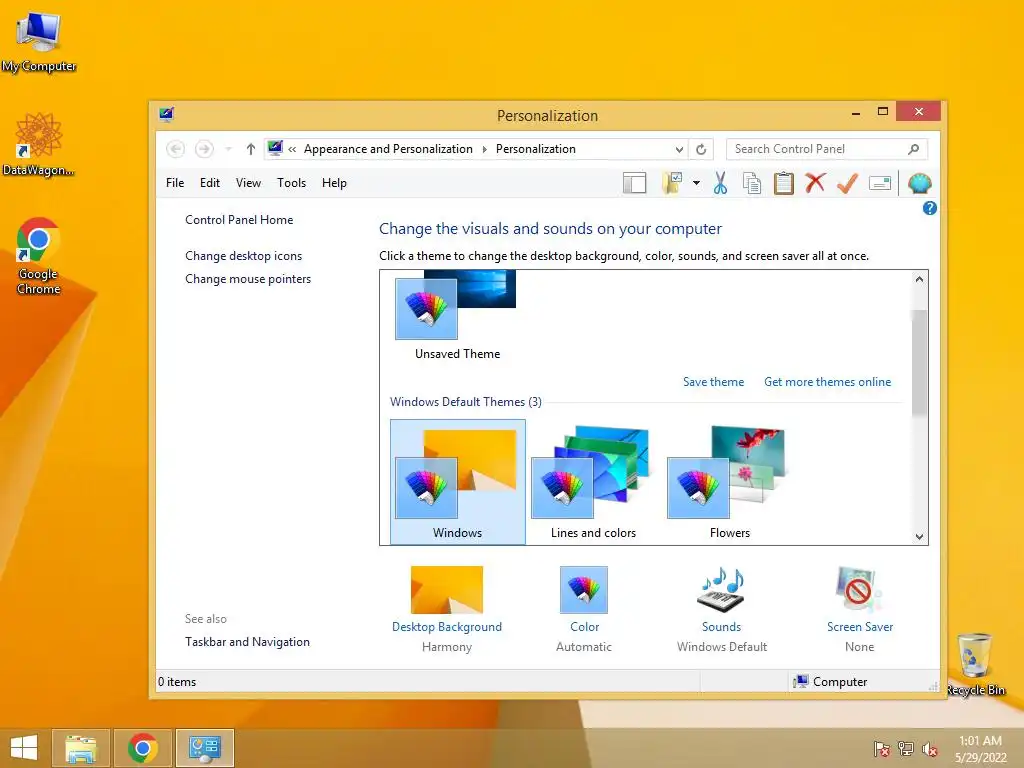Click the double chevron in address bar

click(292, 149)
